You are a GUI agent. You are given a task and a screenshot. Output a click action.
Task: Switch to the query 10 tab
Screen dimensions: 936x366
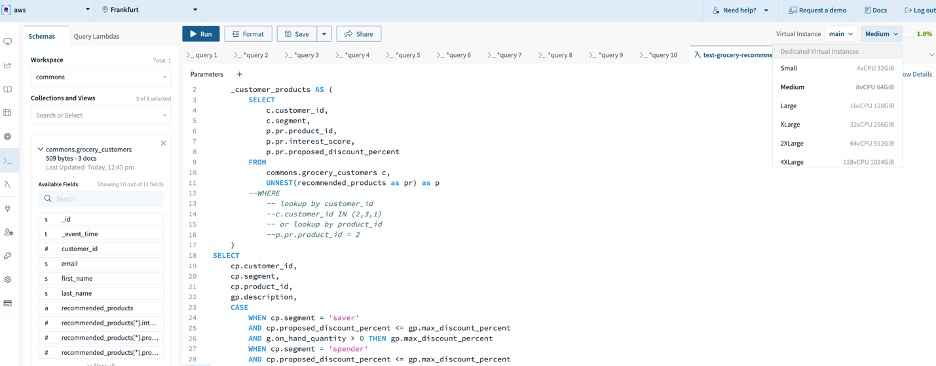tap(658, 55)
